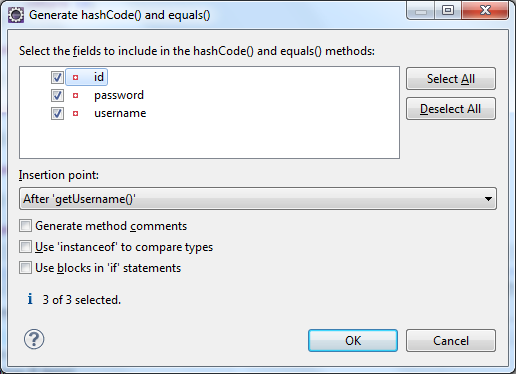Image resolution: width=516 pixels, height=374 pixels.
Task: Enable Generate method comments
Action: (25, 226)
